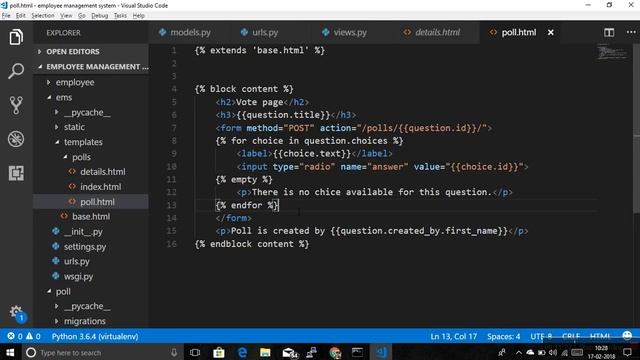Open base.html in the file tree

(91, 217)
